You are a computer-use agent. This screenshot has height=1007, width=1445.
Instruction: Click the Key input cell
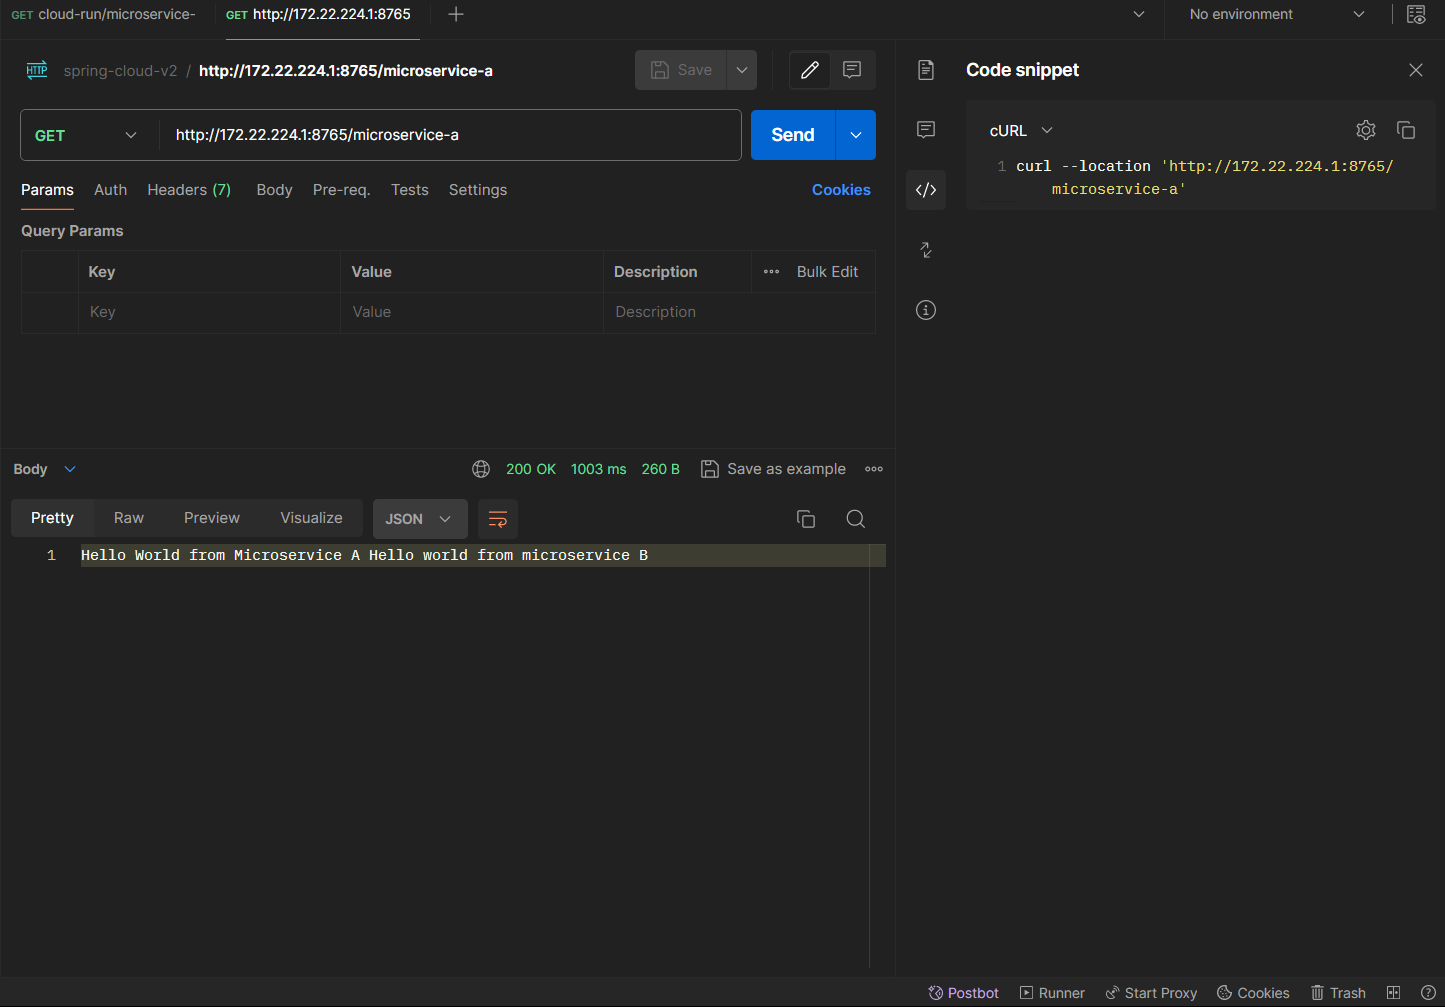tap(210, 312)
